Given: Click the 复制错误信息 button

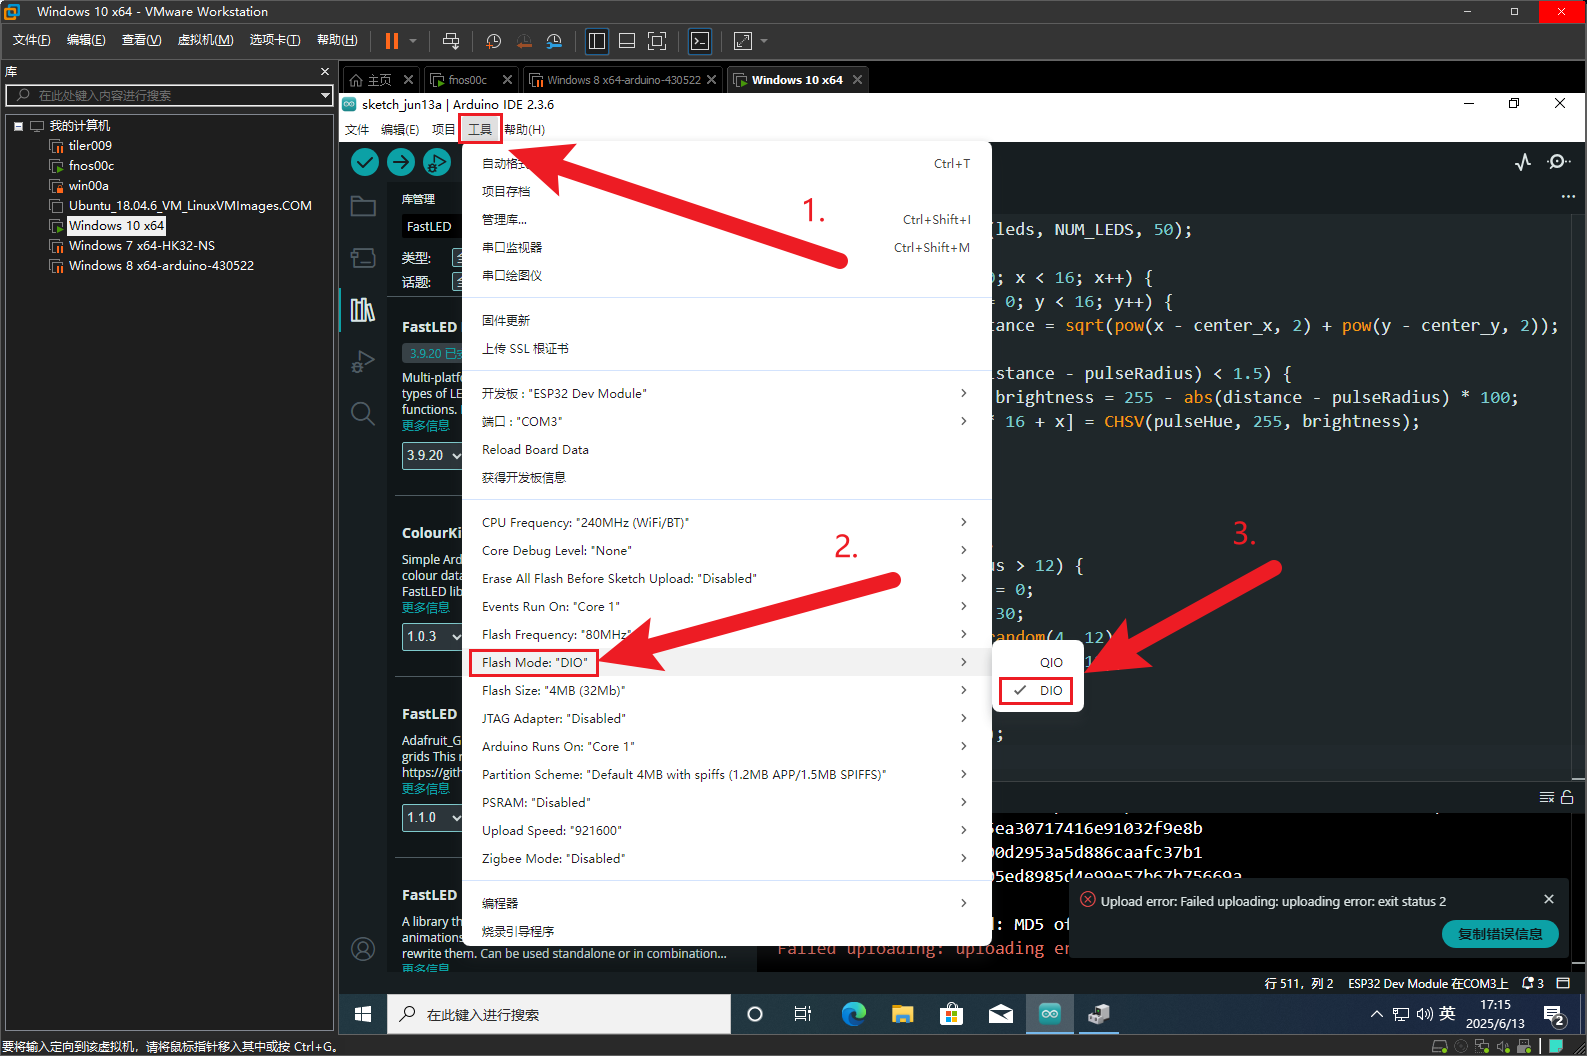Looking at the screenshot, I should pyautogui.click(x=1500, y=934).
